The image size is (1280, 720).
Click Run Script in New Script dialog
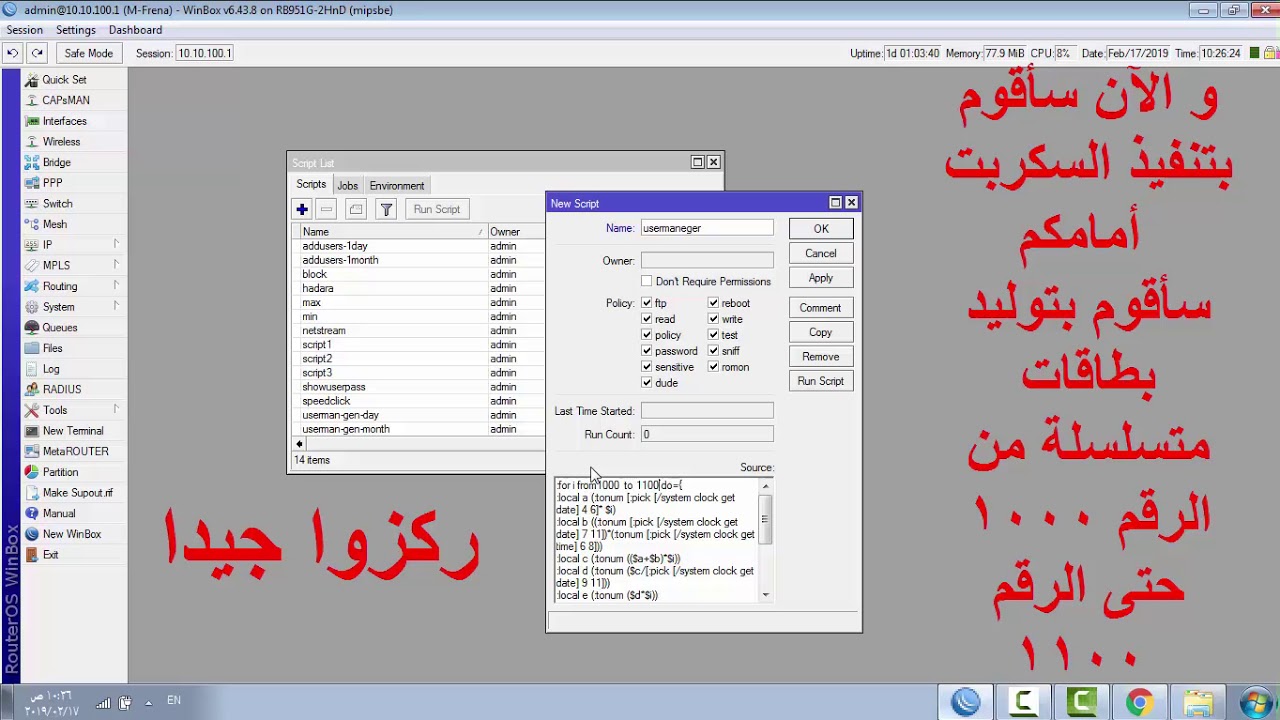coord(821,381)
